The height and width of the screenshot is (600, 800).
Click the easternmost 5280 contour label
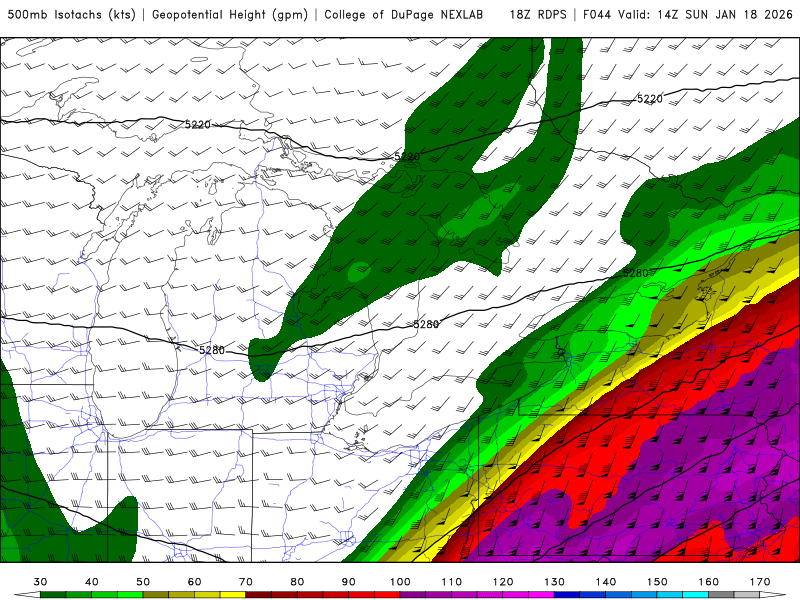[x=635, y=273]
